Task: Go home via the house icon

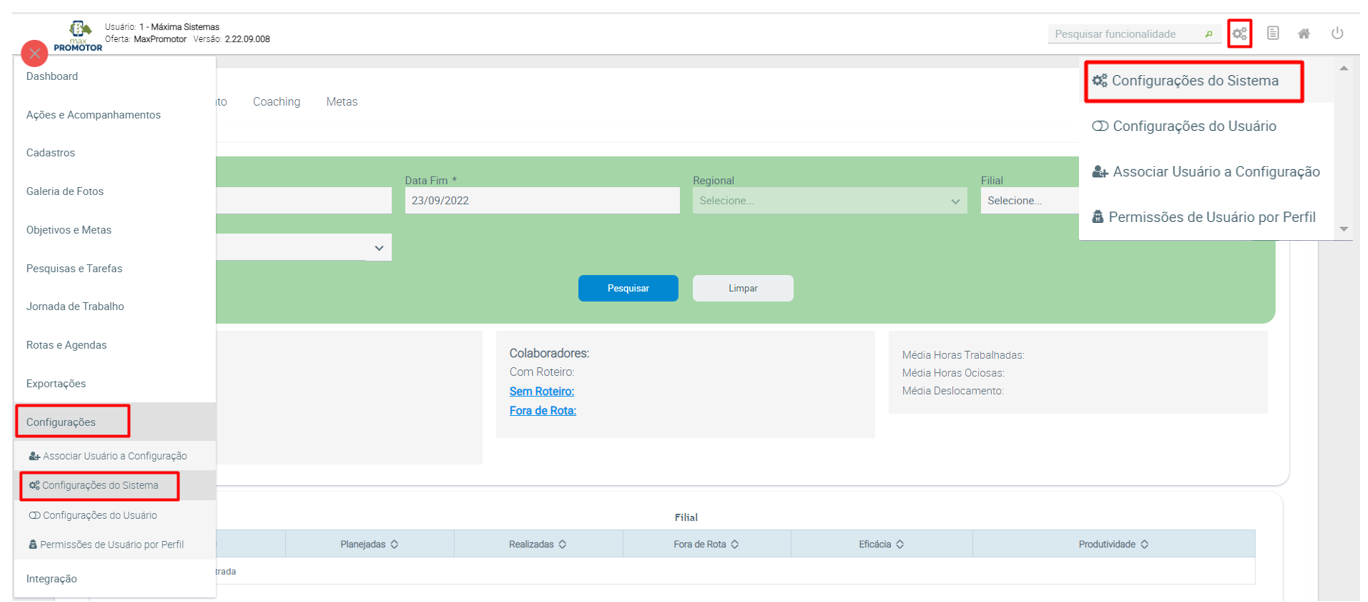Action: click(1304, 34)
